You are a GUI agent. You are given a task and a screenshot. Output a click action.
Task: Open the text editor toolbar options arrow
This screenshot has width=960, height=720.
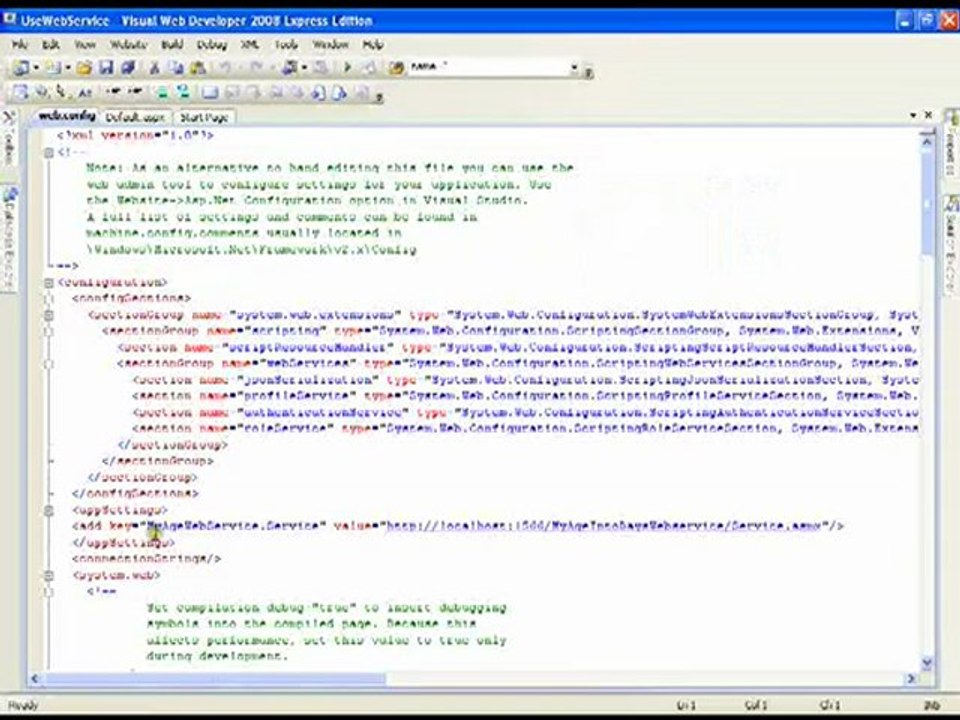(x=380, y=97)
